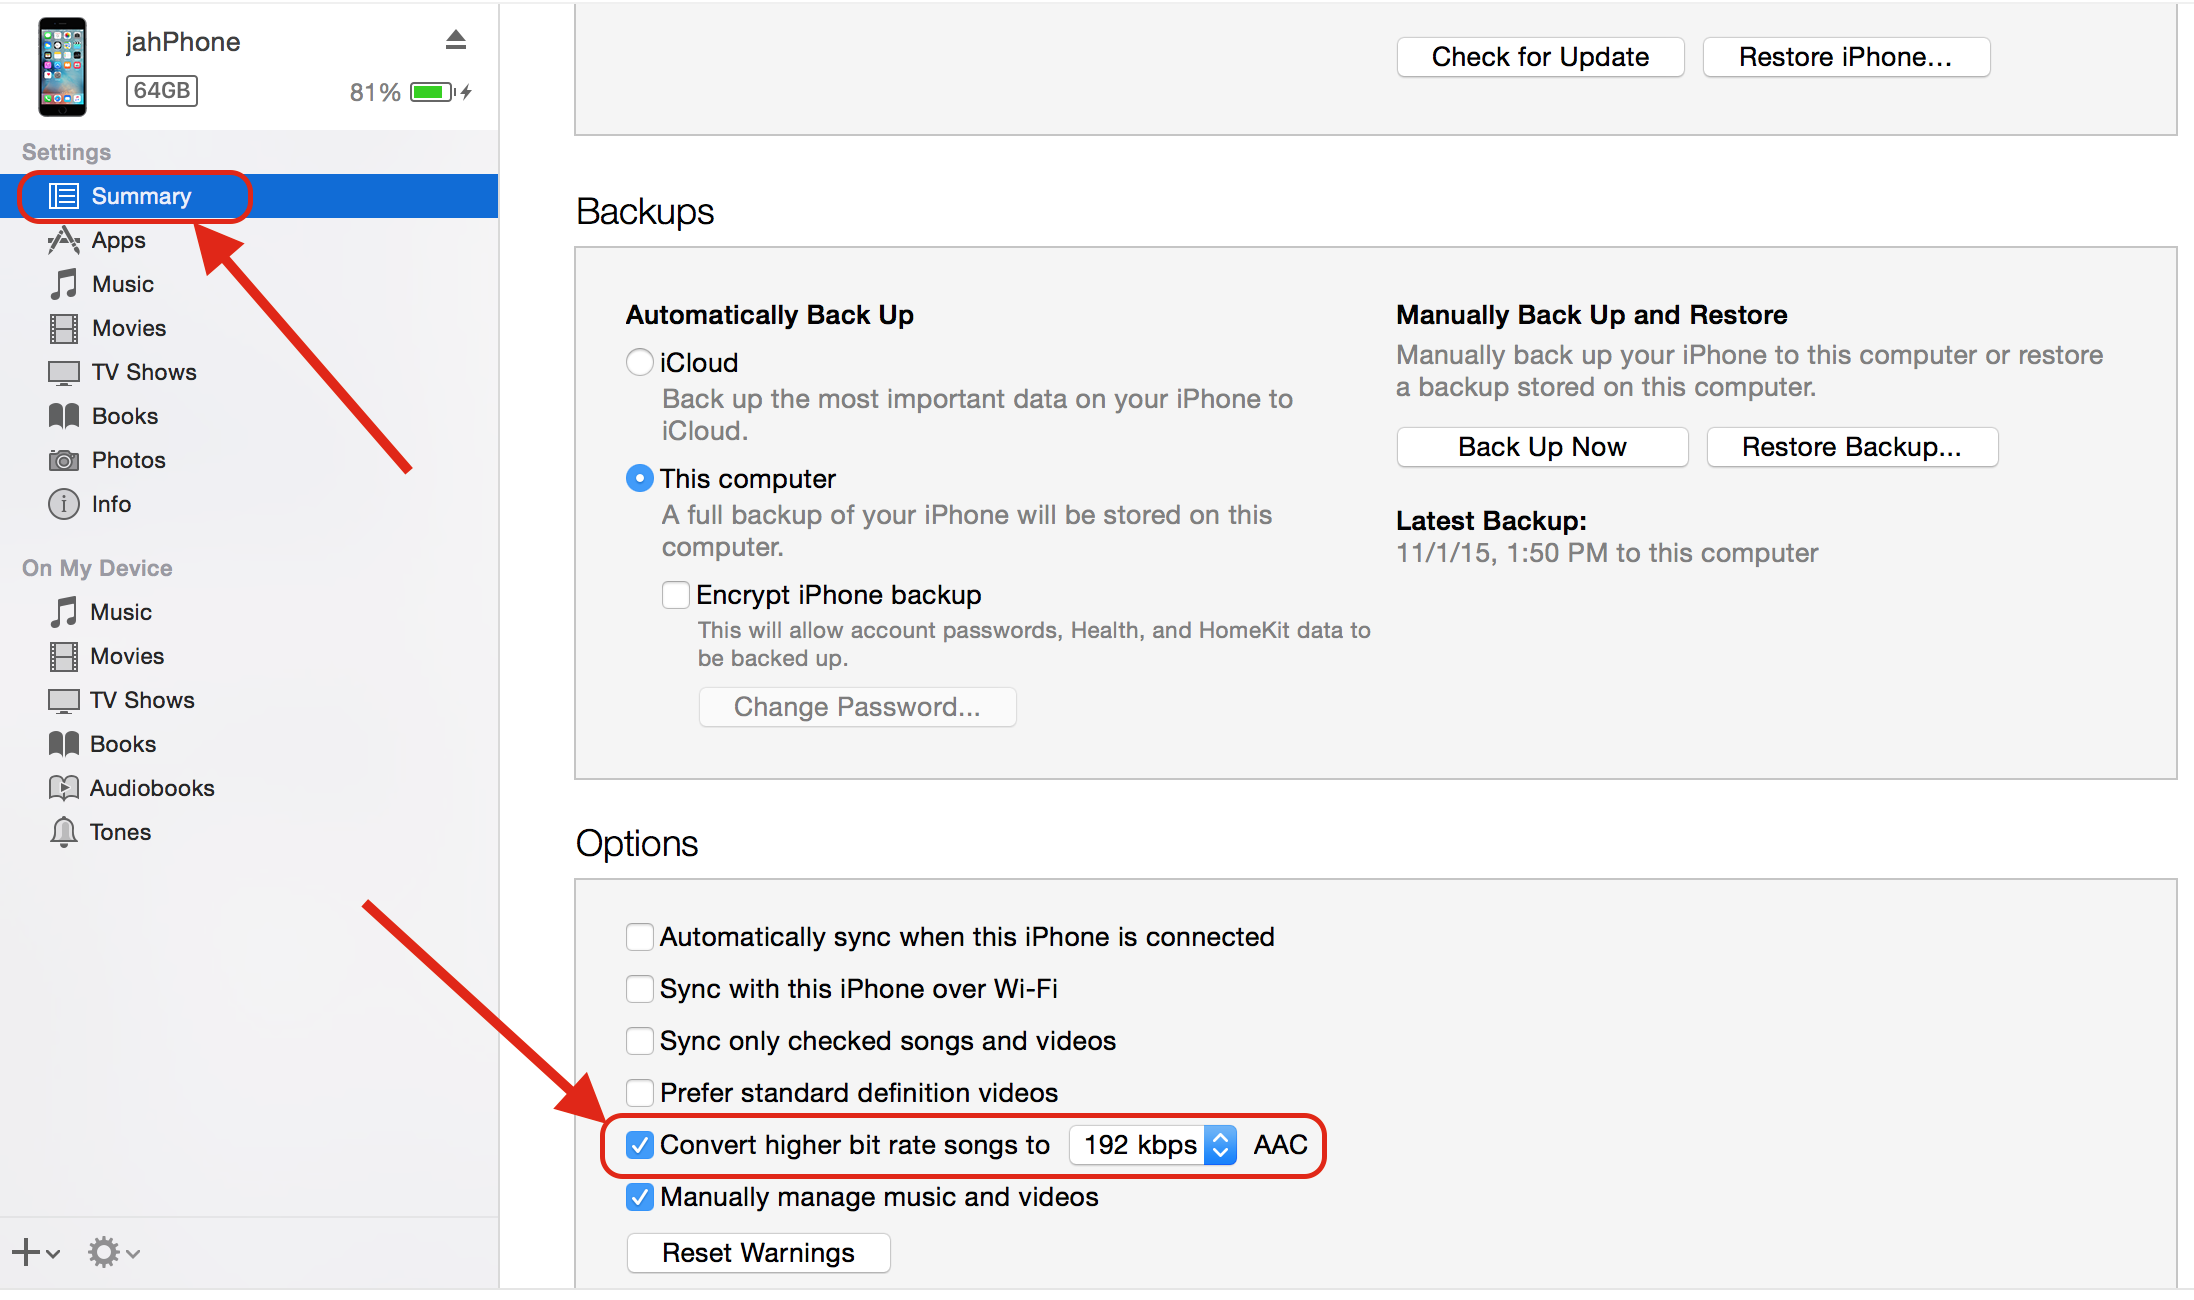Open the plus add menu dropdown

(x=36, y=1252)
